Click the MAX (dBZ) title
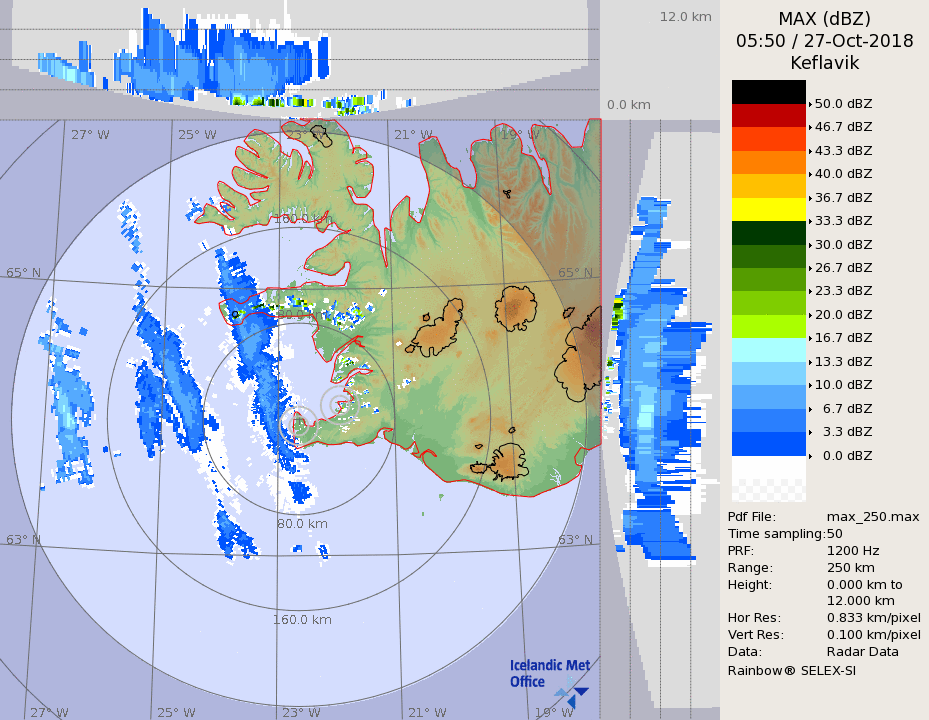Image resolution: width=929 pixels, height=720 pixels. tap(824, 18)
